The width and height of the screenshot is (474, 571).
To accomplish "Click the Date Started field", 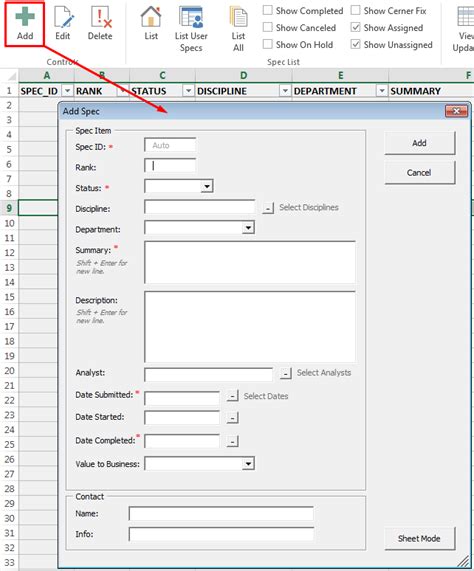I will tap(182, 418).
